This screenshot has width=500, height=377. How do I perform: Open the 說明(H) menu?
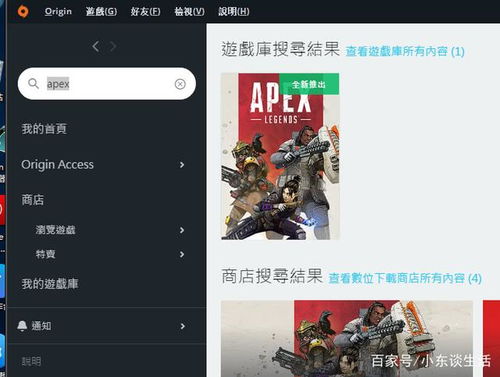233,11
